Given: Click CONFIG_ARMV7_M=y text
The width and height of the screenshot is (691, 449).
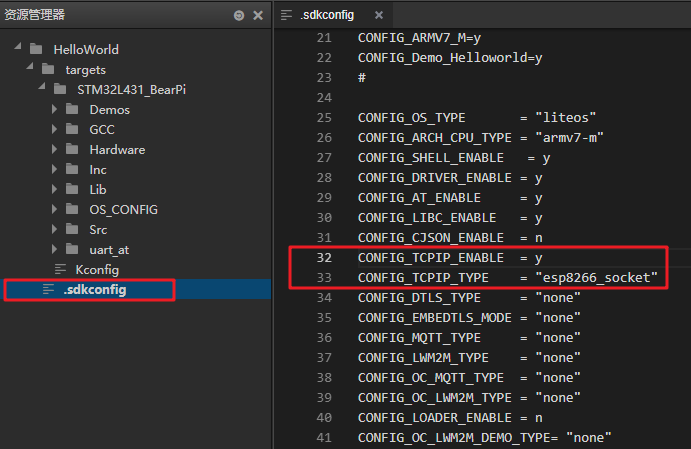Looking at the screenshot, I should coord(419,38).
